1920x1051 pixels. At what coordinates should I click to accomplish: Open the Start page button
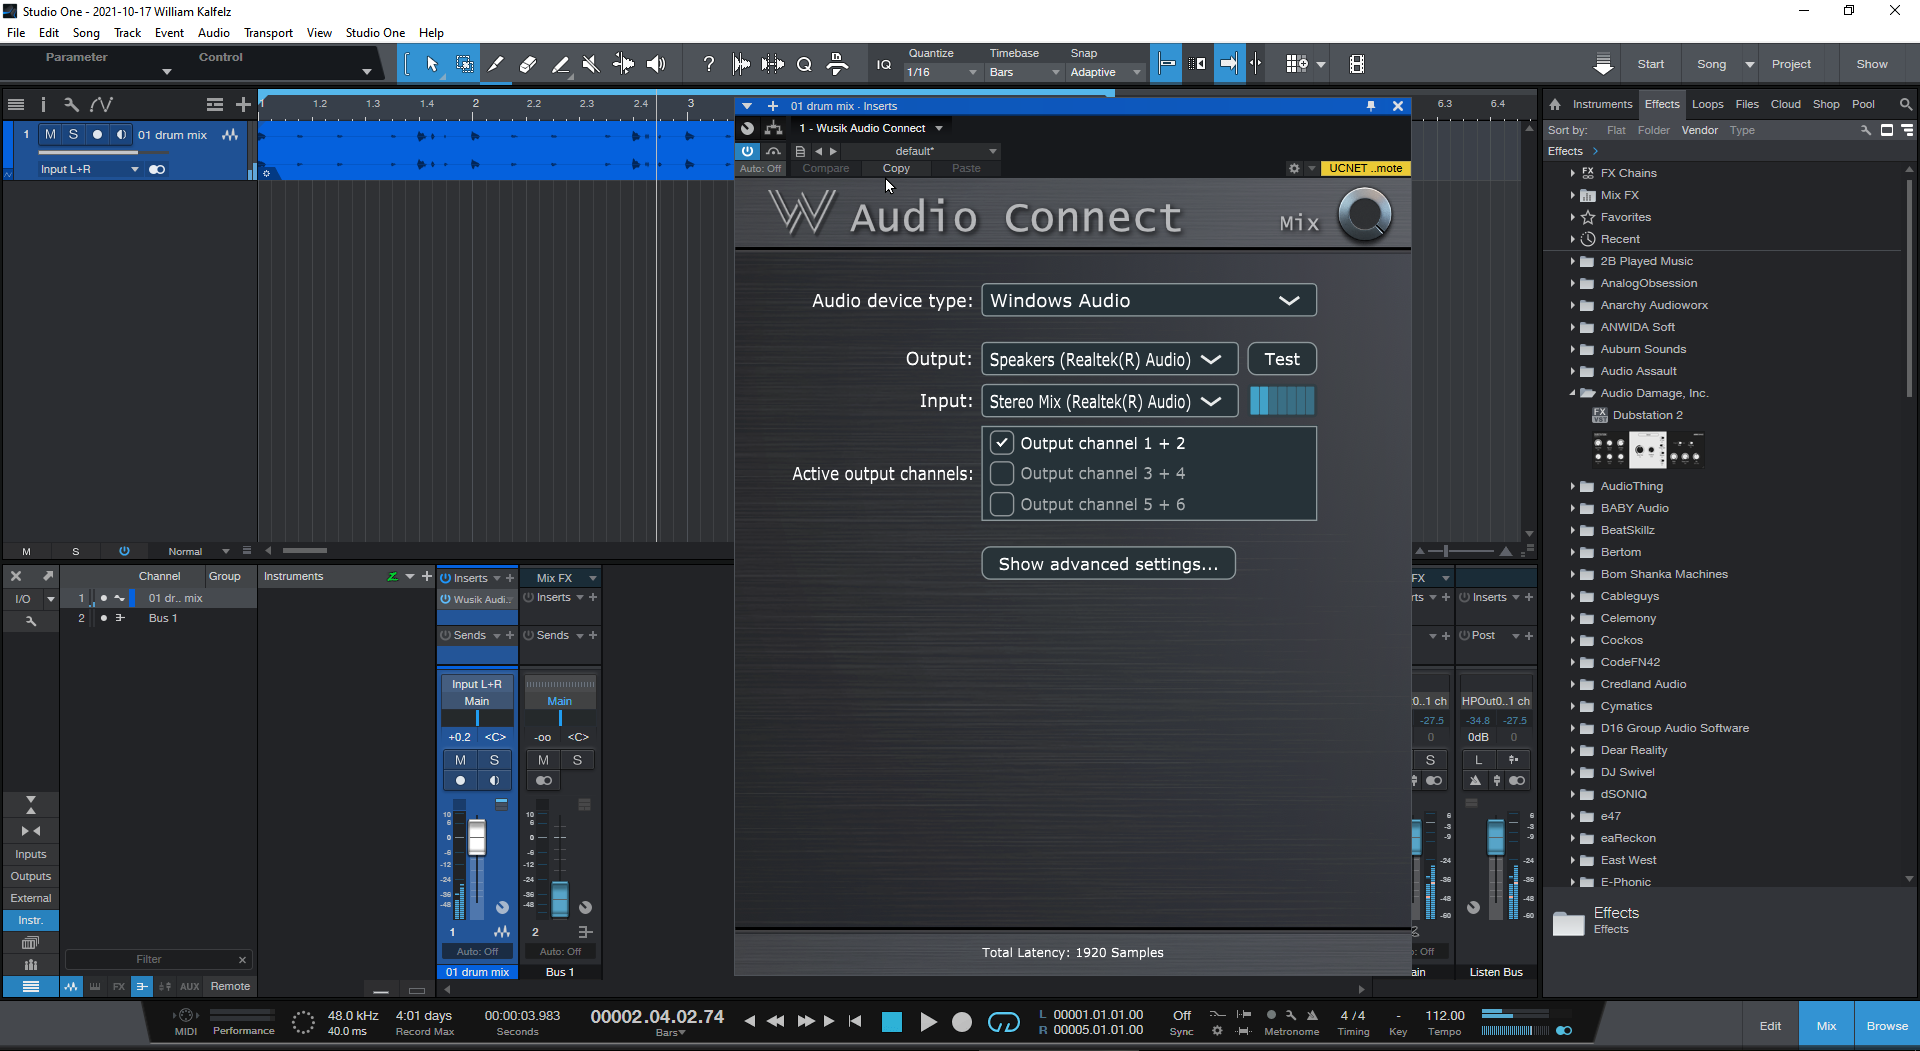[x=1650, y=64]
